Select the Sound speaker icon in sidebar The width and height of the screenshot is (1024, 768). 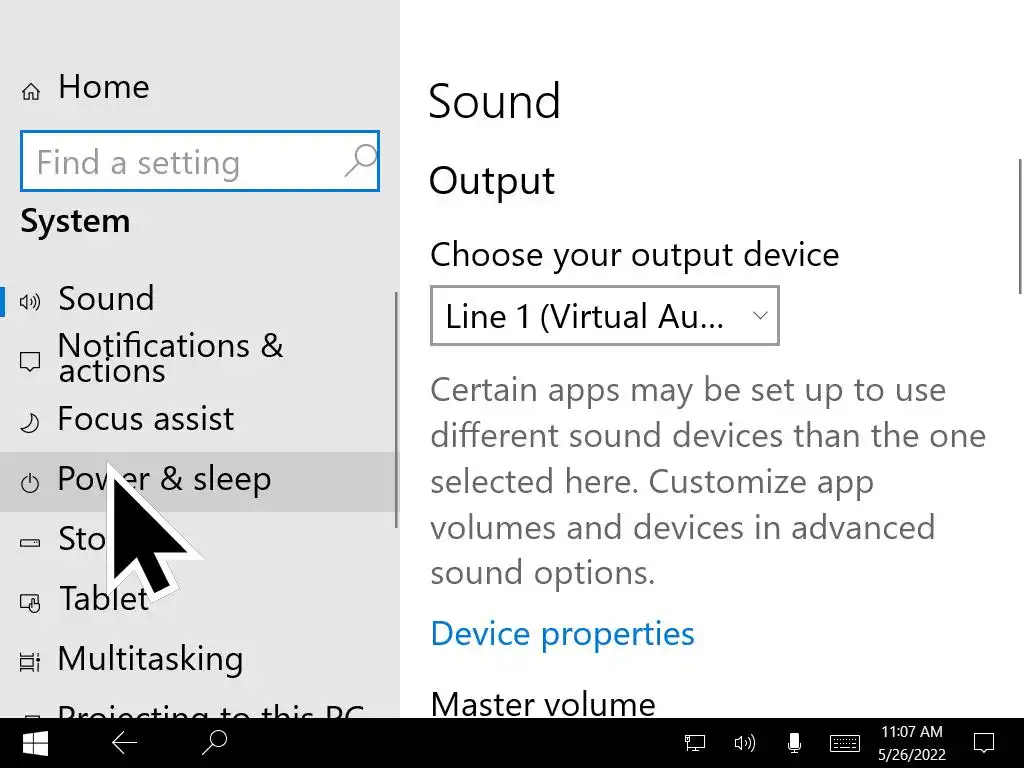(30, 302)
